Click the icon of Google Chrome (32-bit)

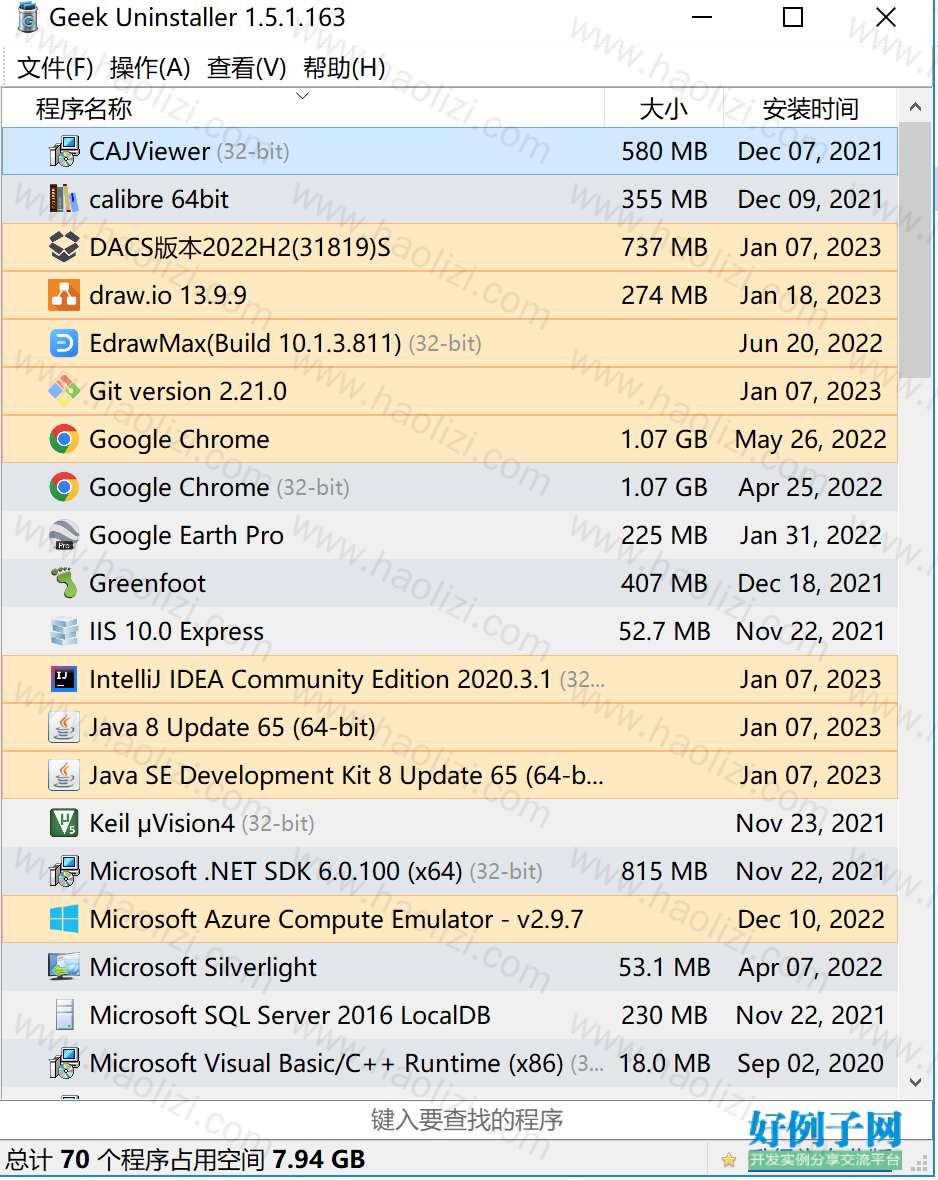64,487
